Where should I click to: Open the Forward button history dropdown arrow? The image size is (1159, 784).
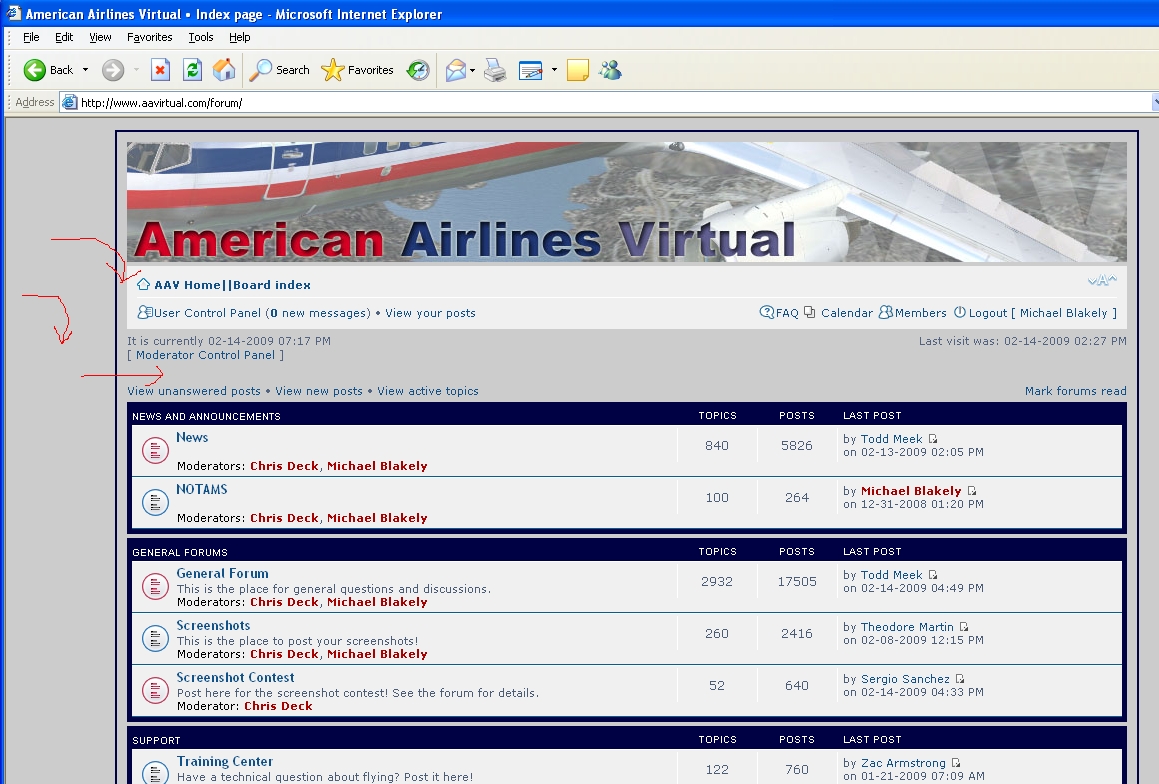(137, 70)
